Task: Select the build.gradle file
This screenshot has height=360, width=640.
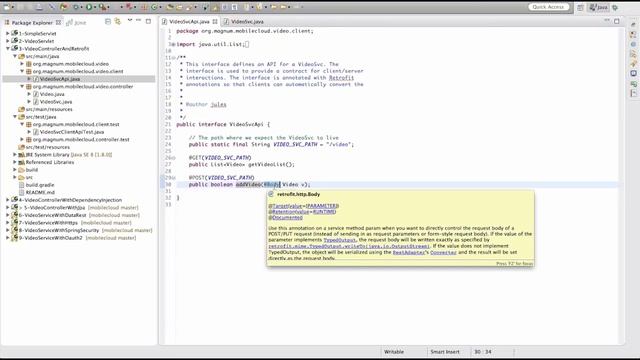Action: pos(40,185)
